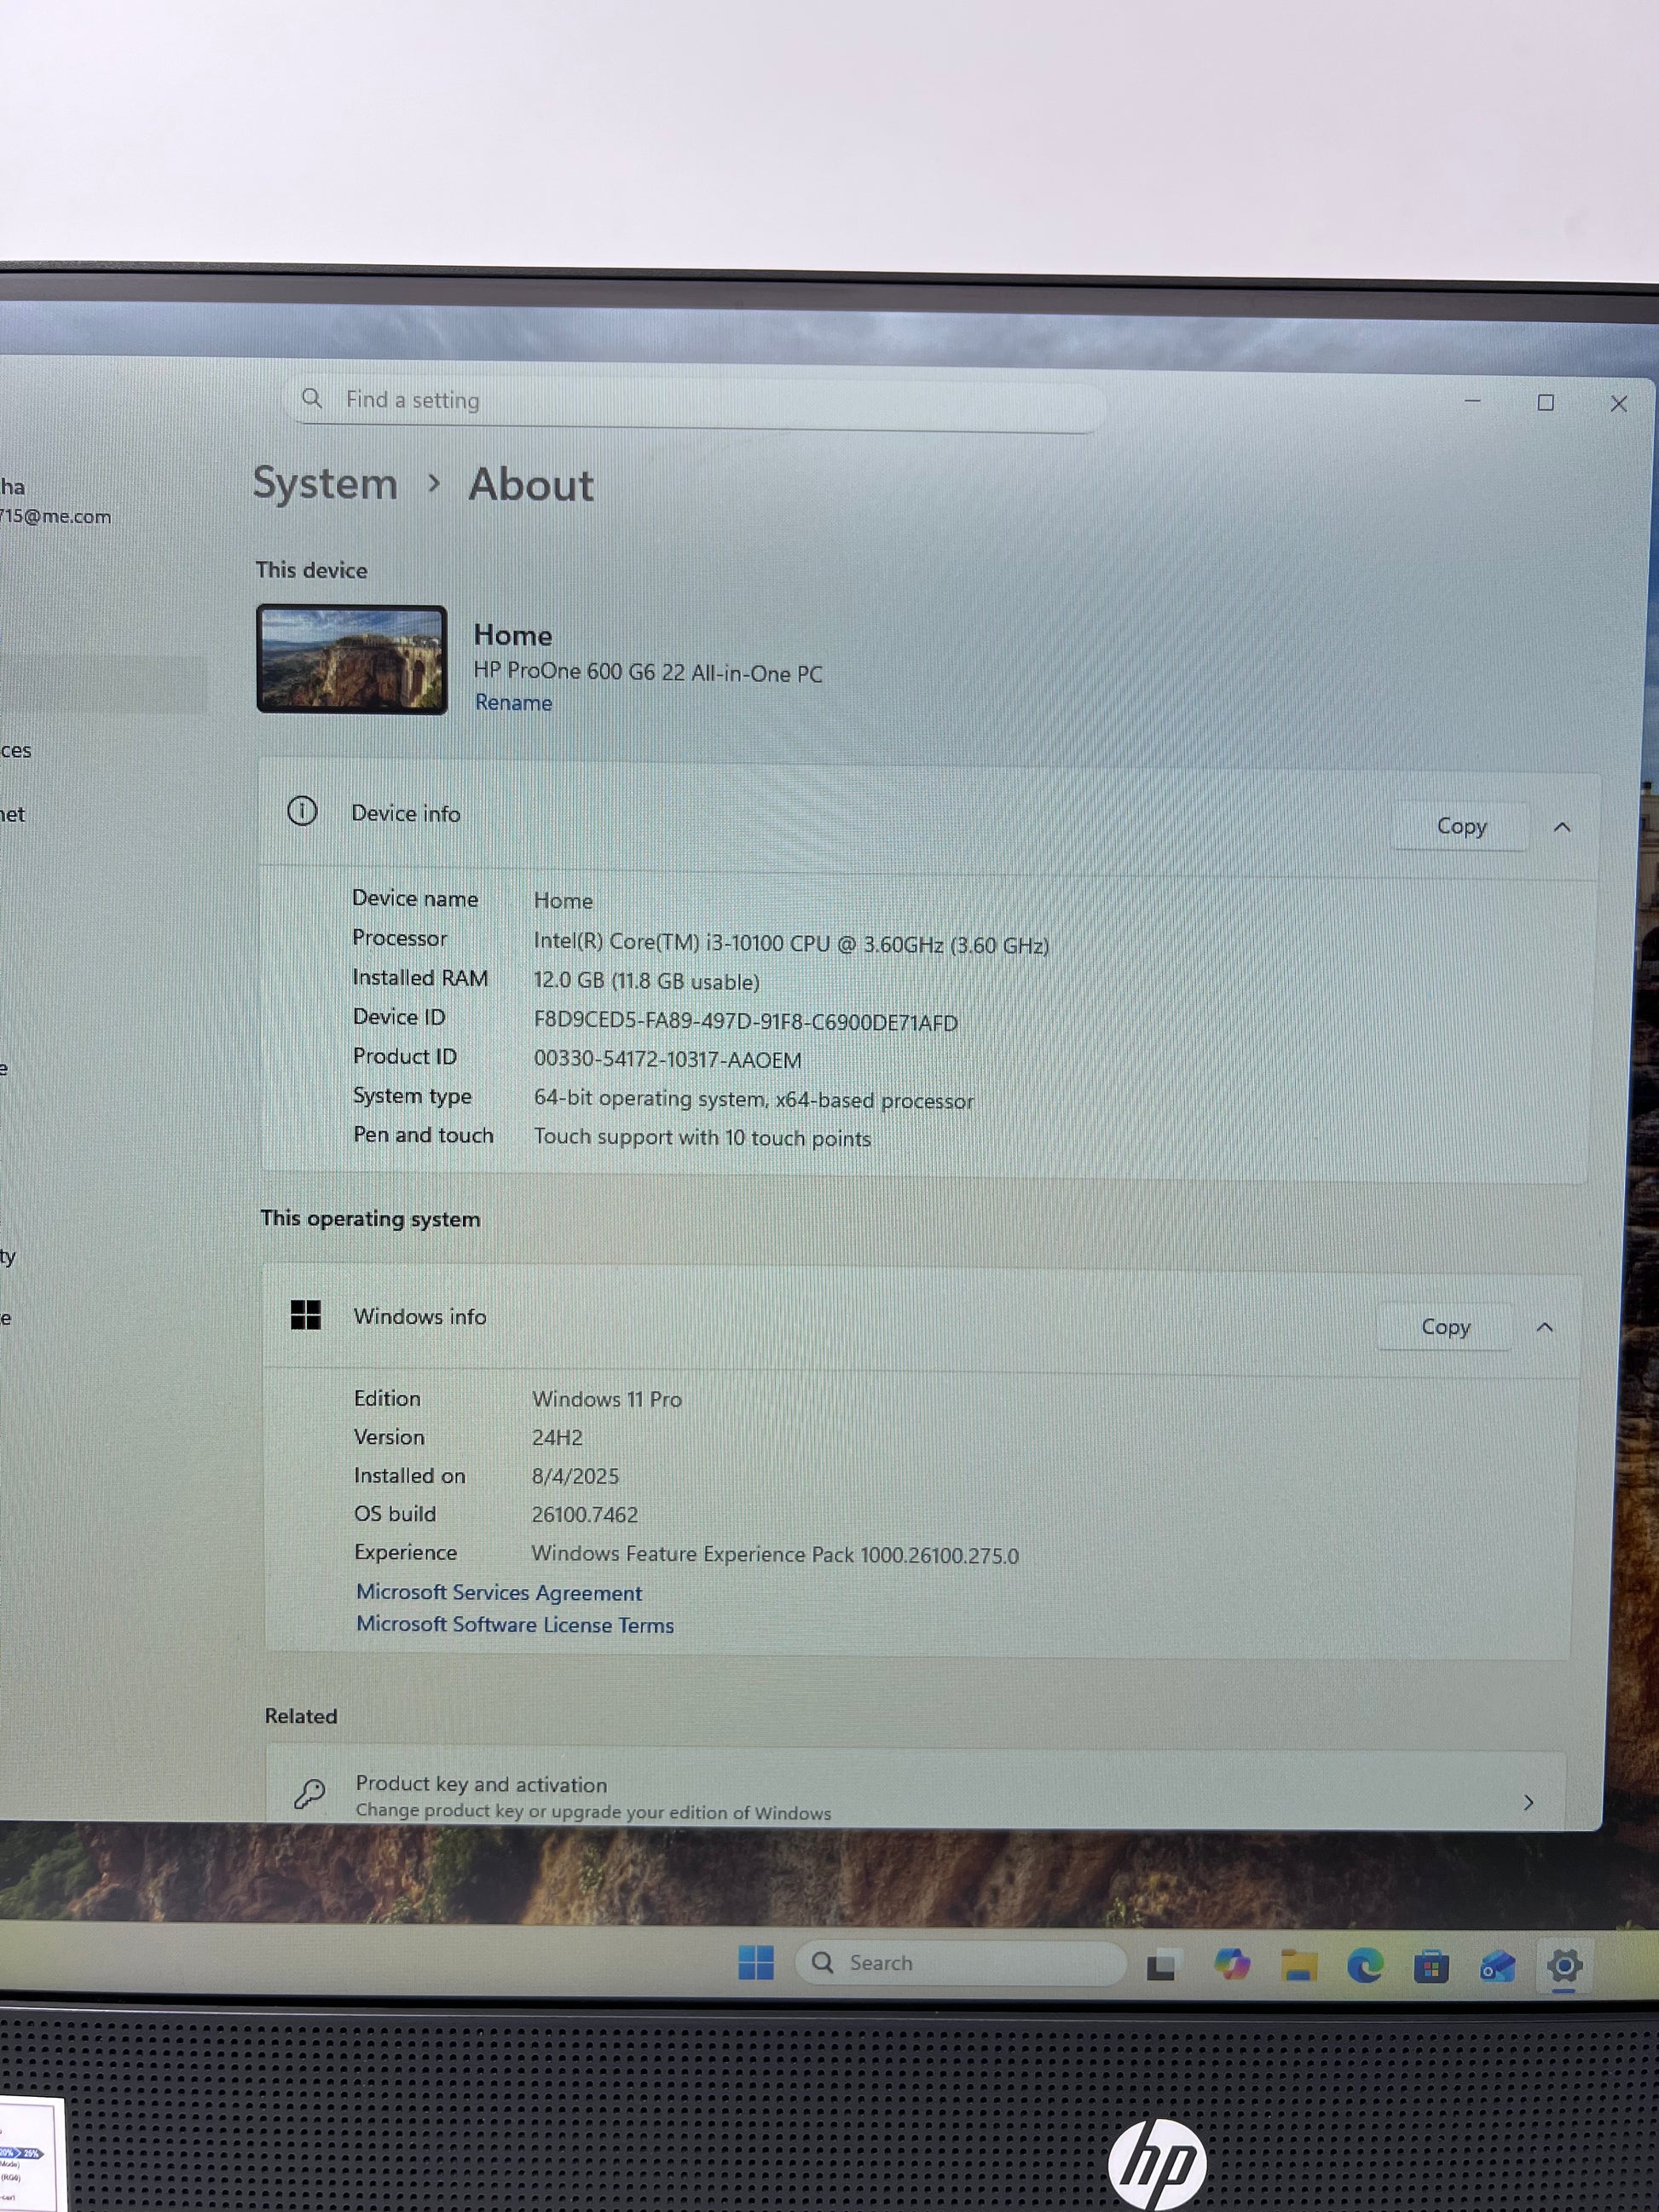Click the Settings gear taskbar icon
Screen dimensions: 1659x2212
(x=1564, y=1966)
